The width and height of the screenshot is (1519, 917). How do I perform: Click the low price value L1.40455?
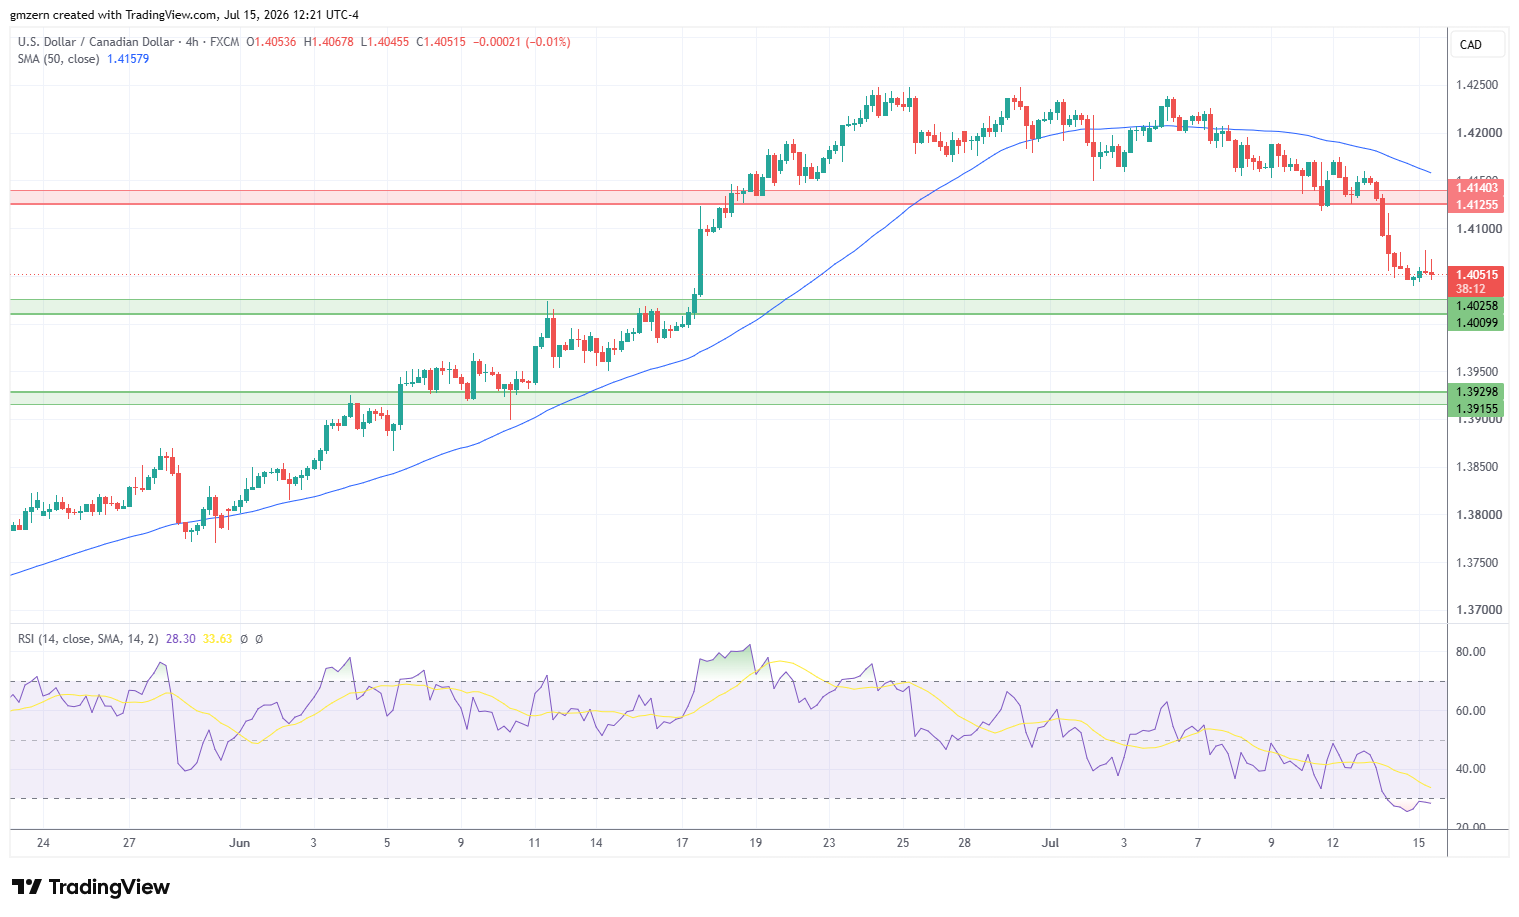point(385,42)
